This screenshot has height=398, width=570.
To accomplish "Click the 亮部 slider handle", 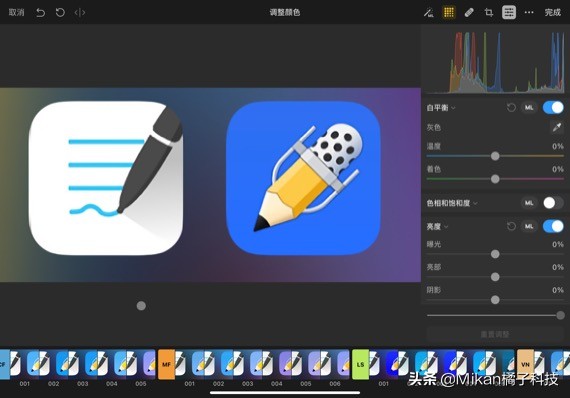I will (x=495, y=277).
